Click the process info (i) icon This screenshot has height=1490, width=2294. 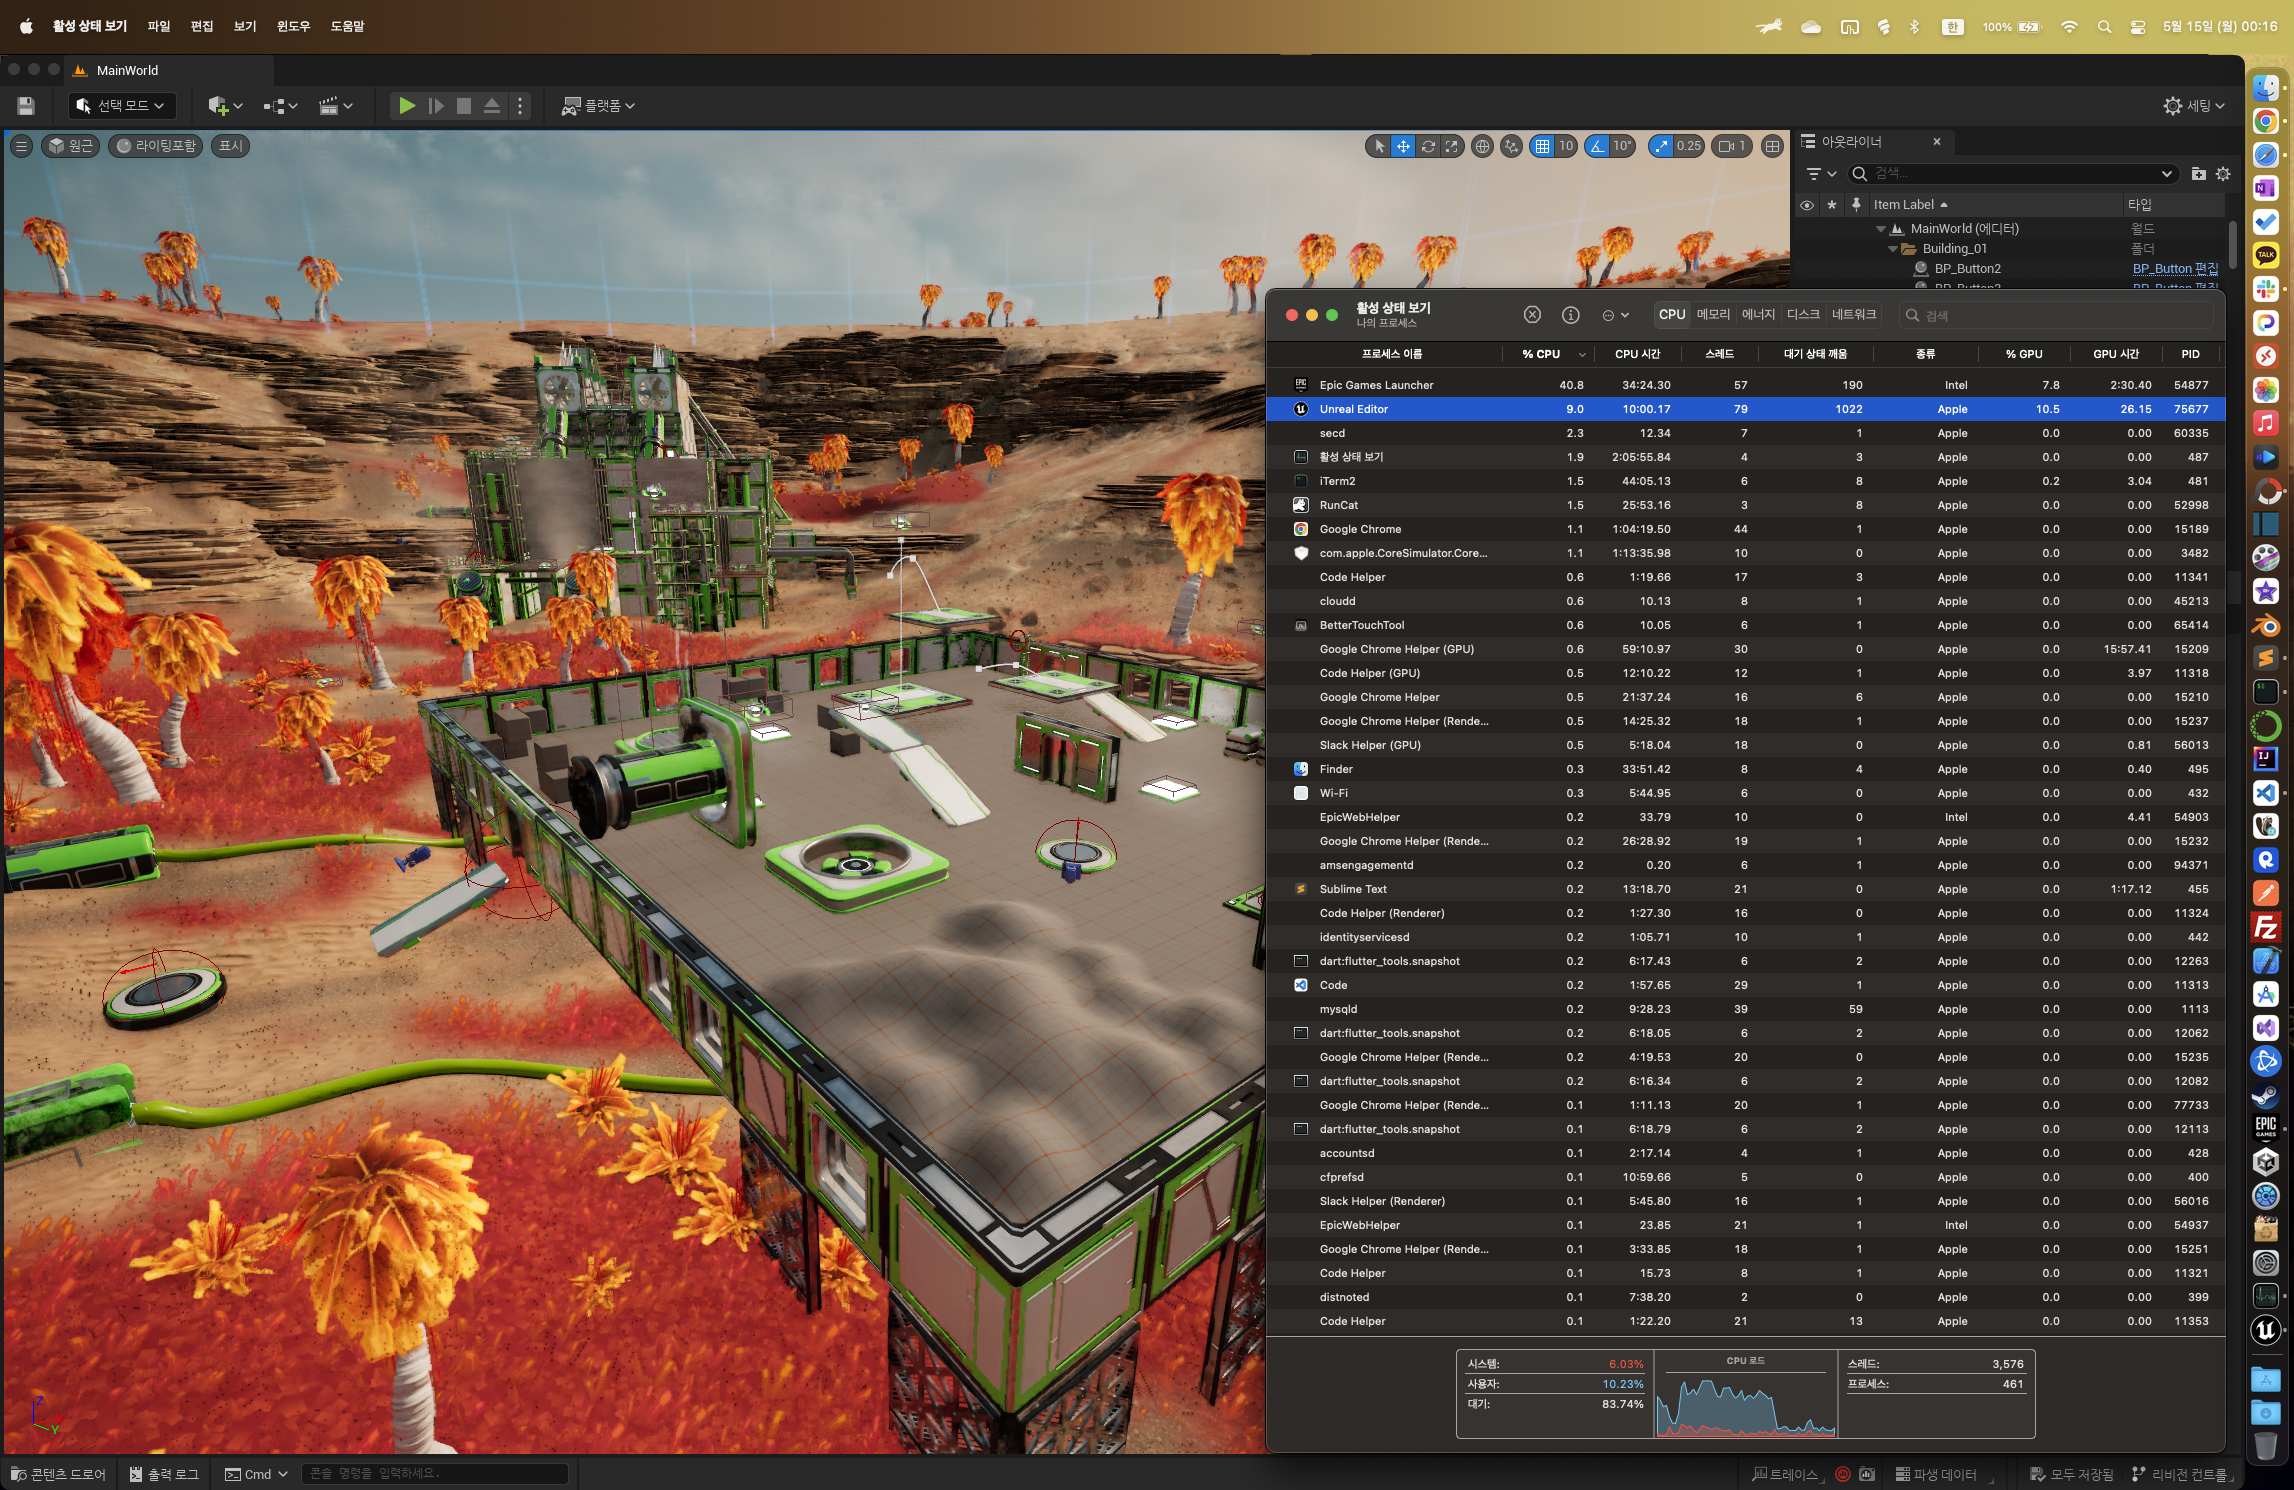(1570, 315)
